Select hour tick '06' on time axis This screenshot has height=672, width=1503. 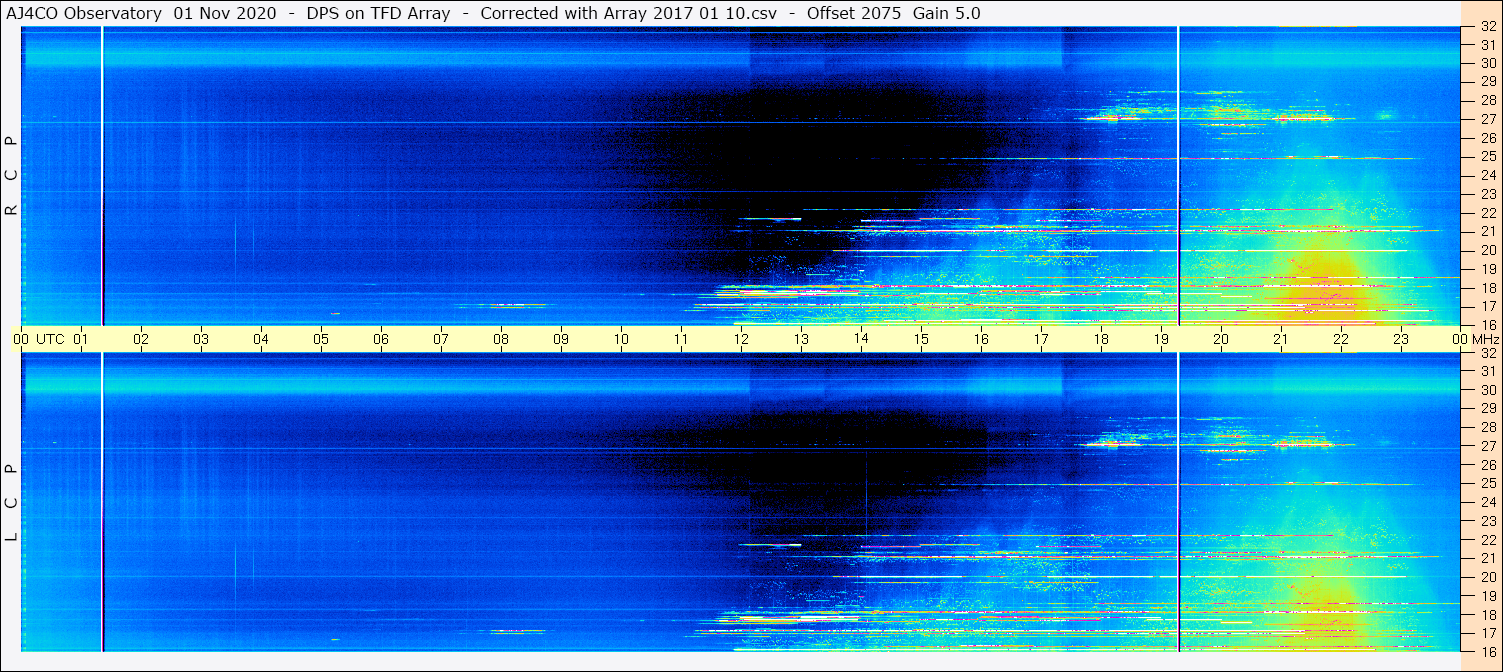382,339
